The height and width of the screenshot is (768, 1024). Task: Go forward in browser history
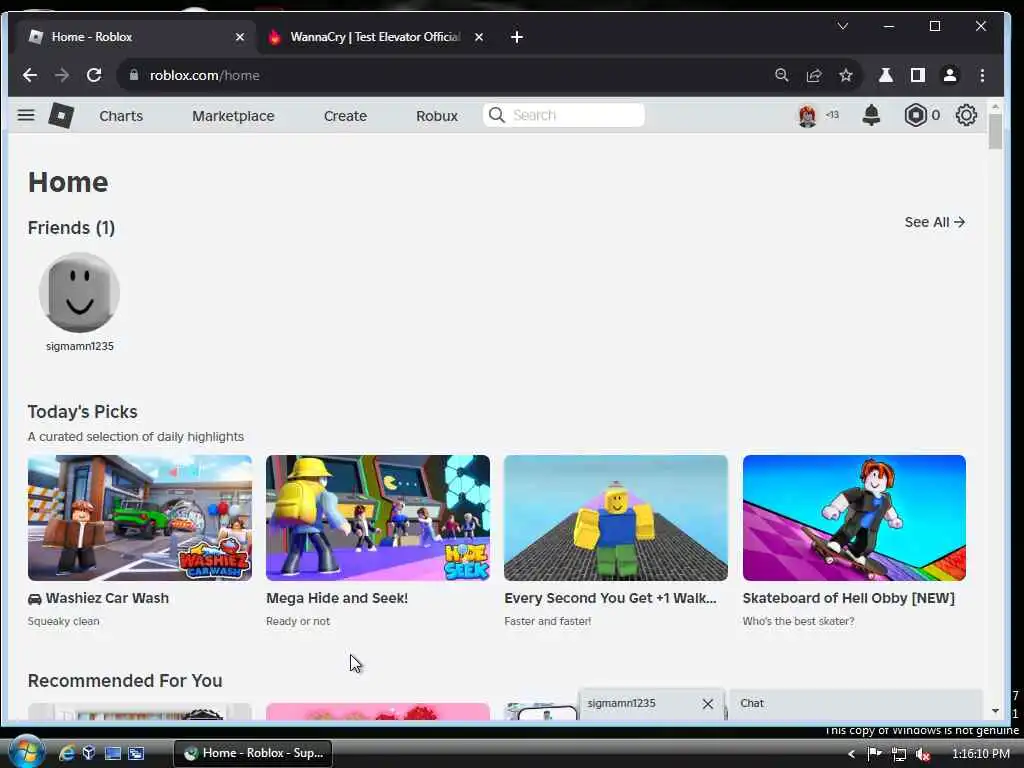coord(62,75)
